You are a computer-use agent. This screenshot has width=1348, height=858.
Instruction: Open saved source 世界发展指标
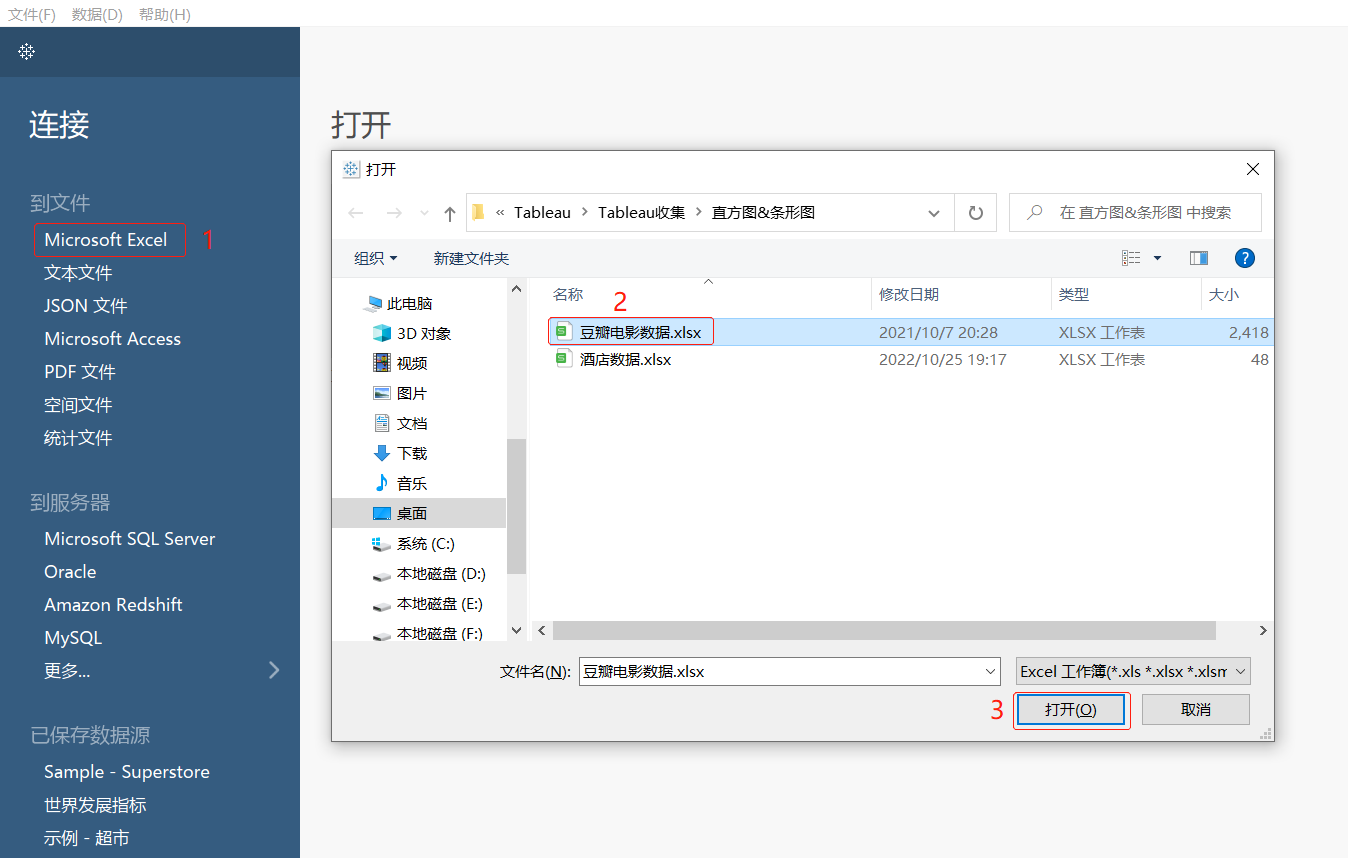tap(95, 805)
